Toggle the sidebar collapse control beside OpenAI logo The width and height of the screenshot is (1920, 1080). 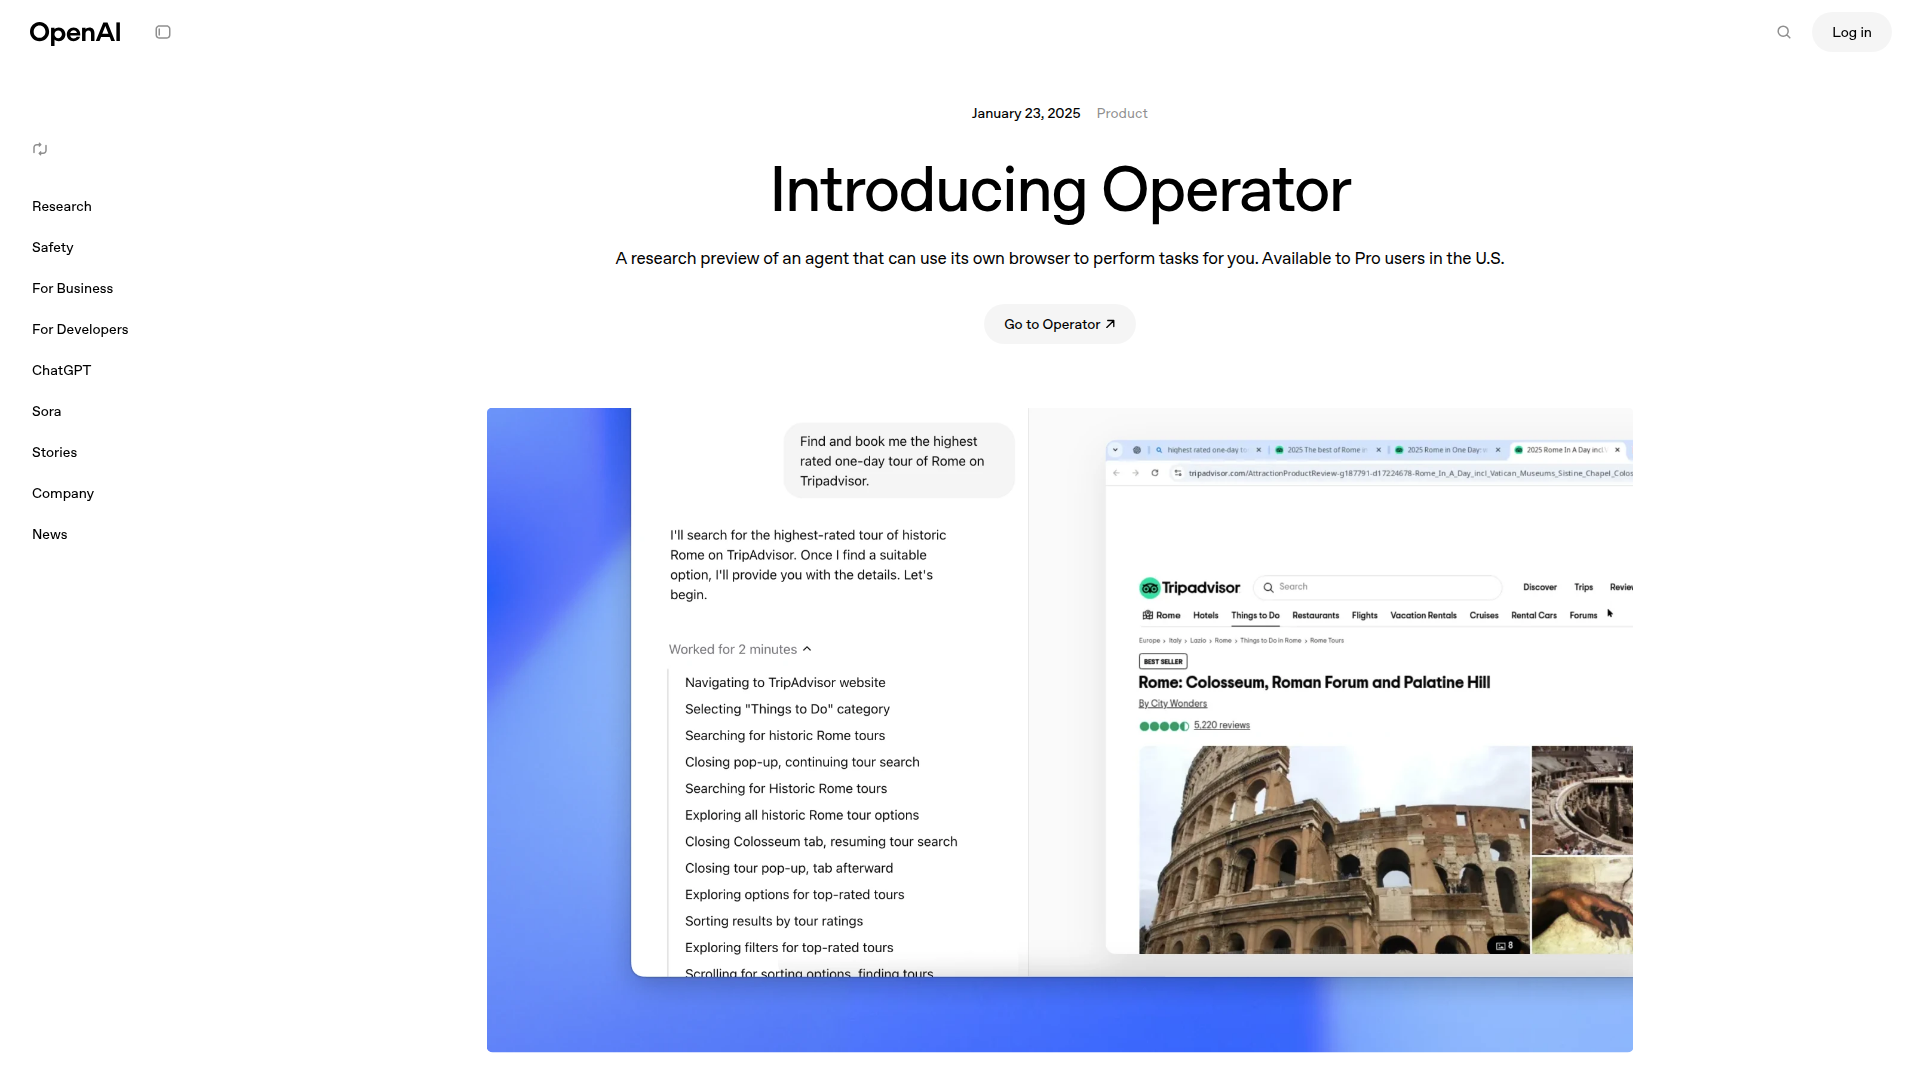tap(163, 32)
